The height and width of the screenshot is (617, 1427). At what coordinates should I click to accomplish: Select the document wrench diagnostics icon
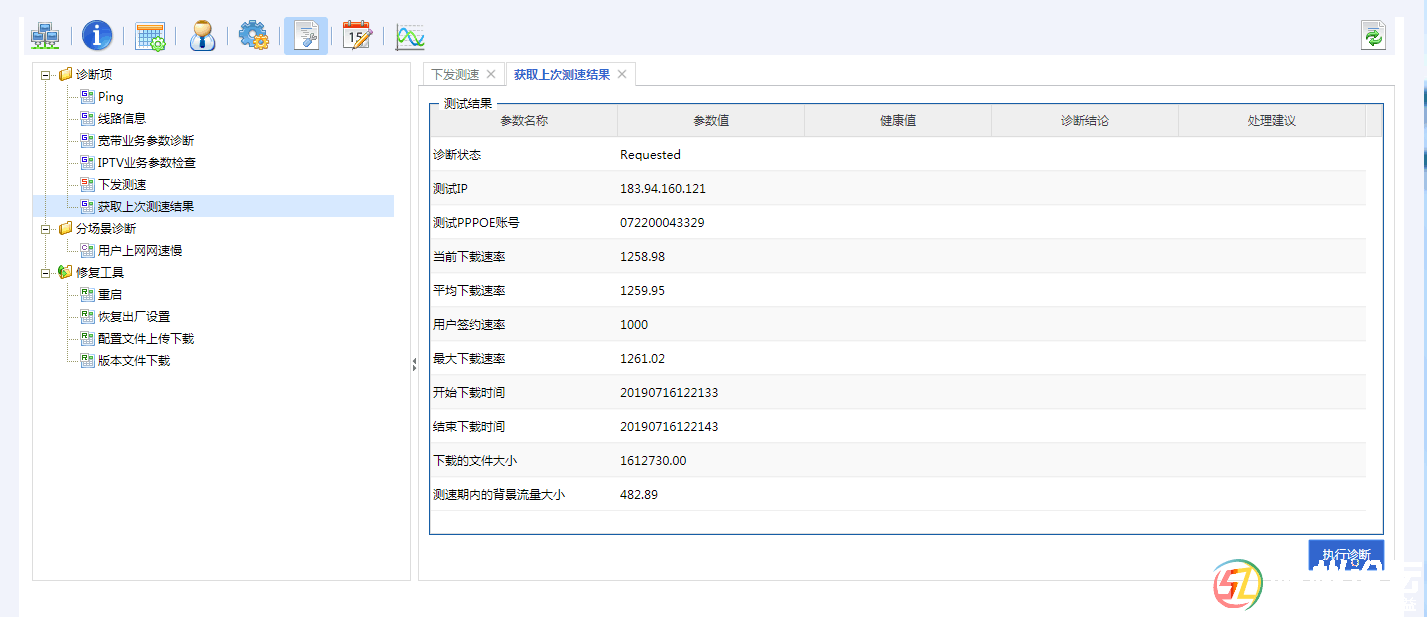pos(306,37)
